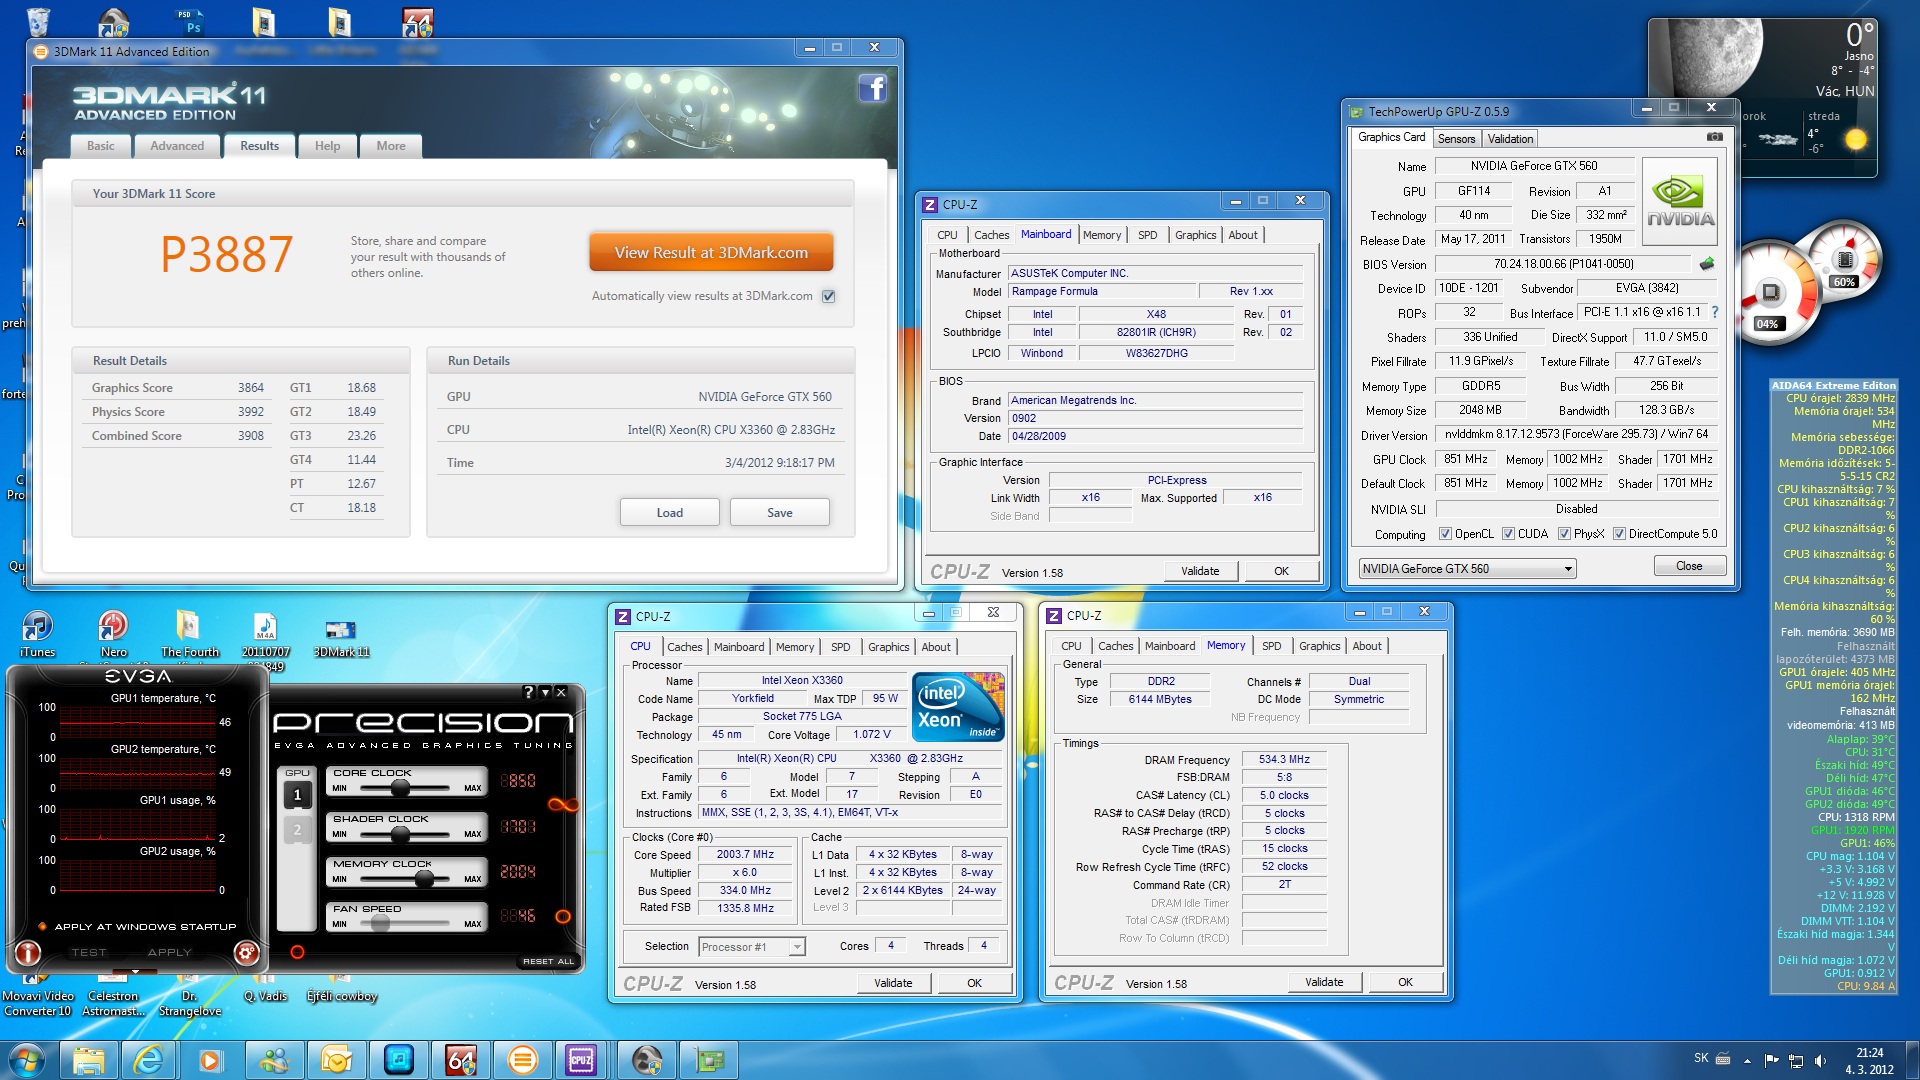Click the Facebook share icon in 3DMark
Viewport: 1920px width, 1080px height.
click(x=872, y=89)
